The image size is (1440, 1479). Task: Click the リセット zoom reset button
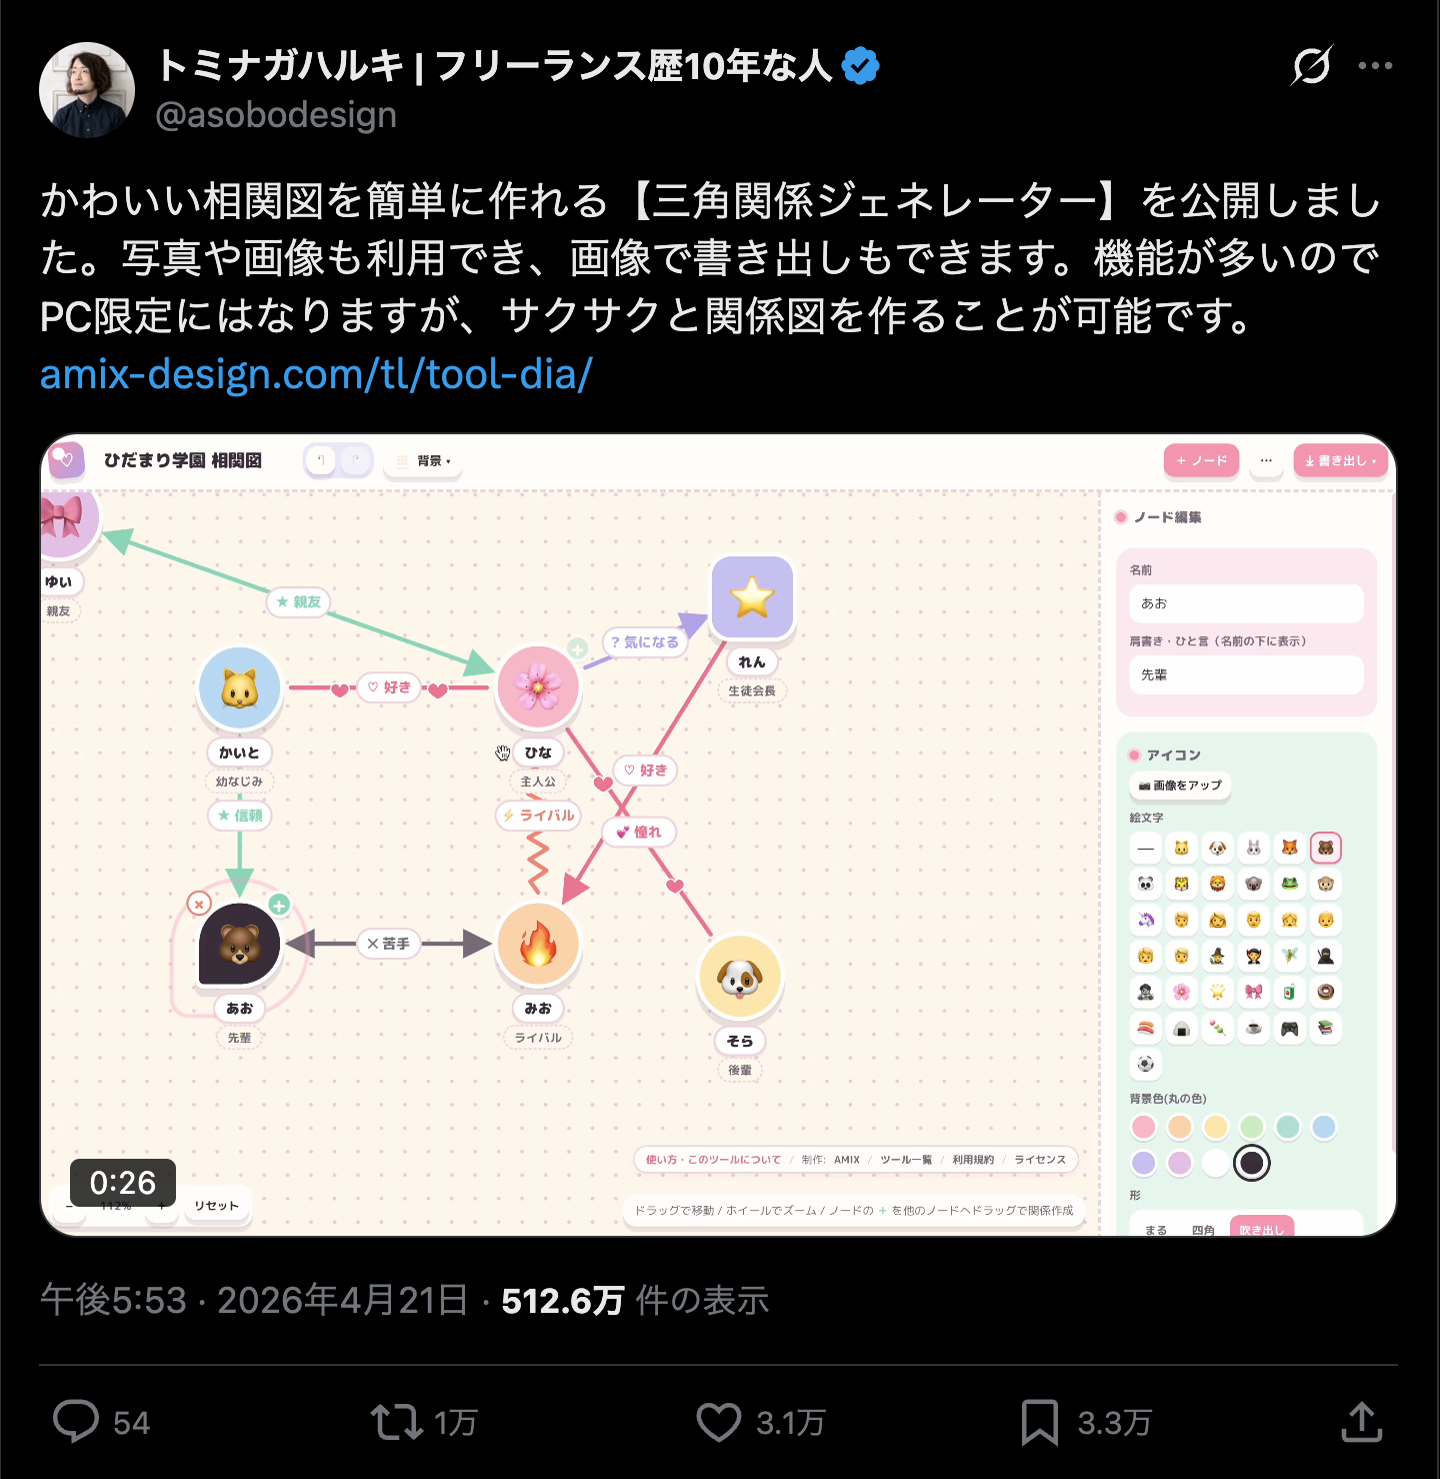tap(216, 1205)
